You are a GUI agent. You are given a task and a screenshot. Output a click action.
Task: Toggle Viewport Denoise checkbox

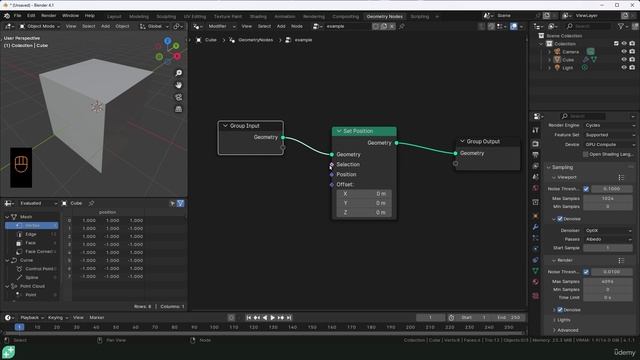[560, 219]
